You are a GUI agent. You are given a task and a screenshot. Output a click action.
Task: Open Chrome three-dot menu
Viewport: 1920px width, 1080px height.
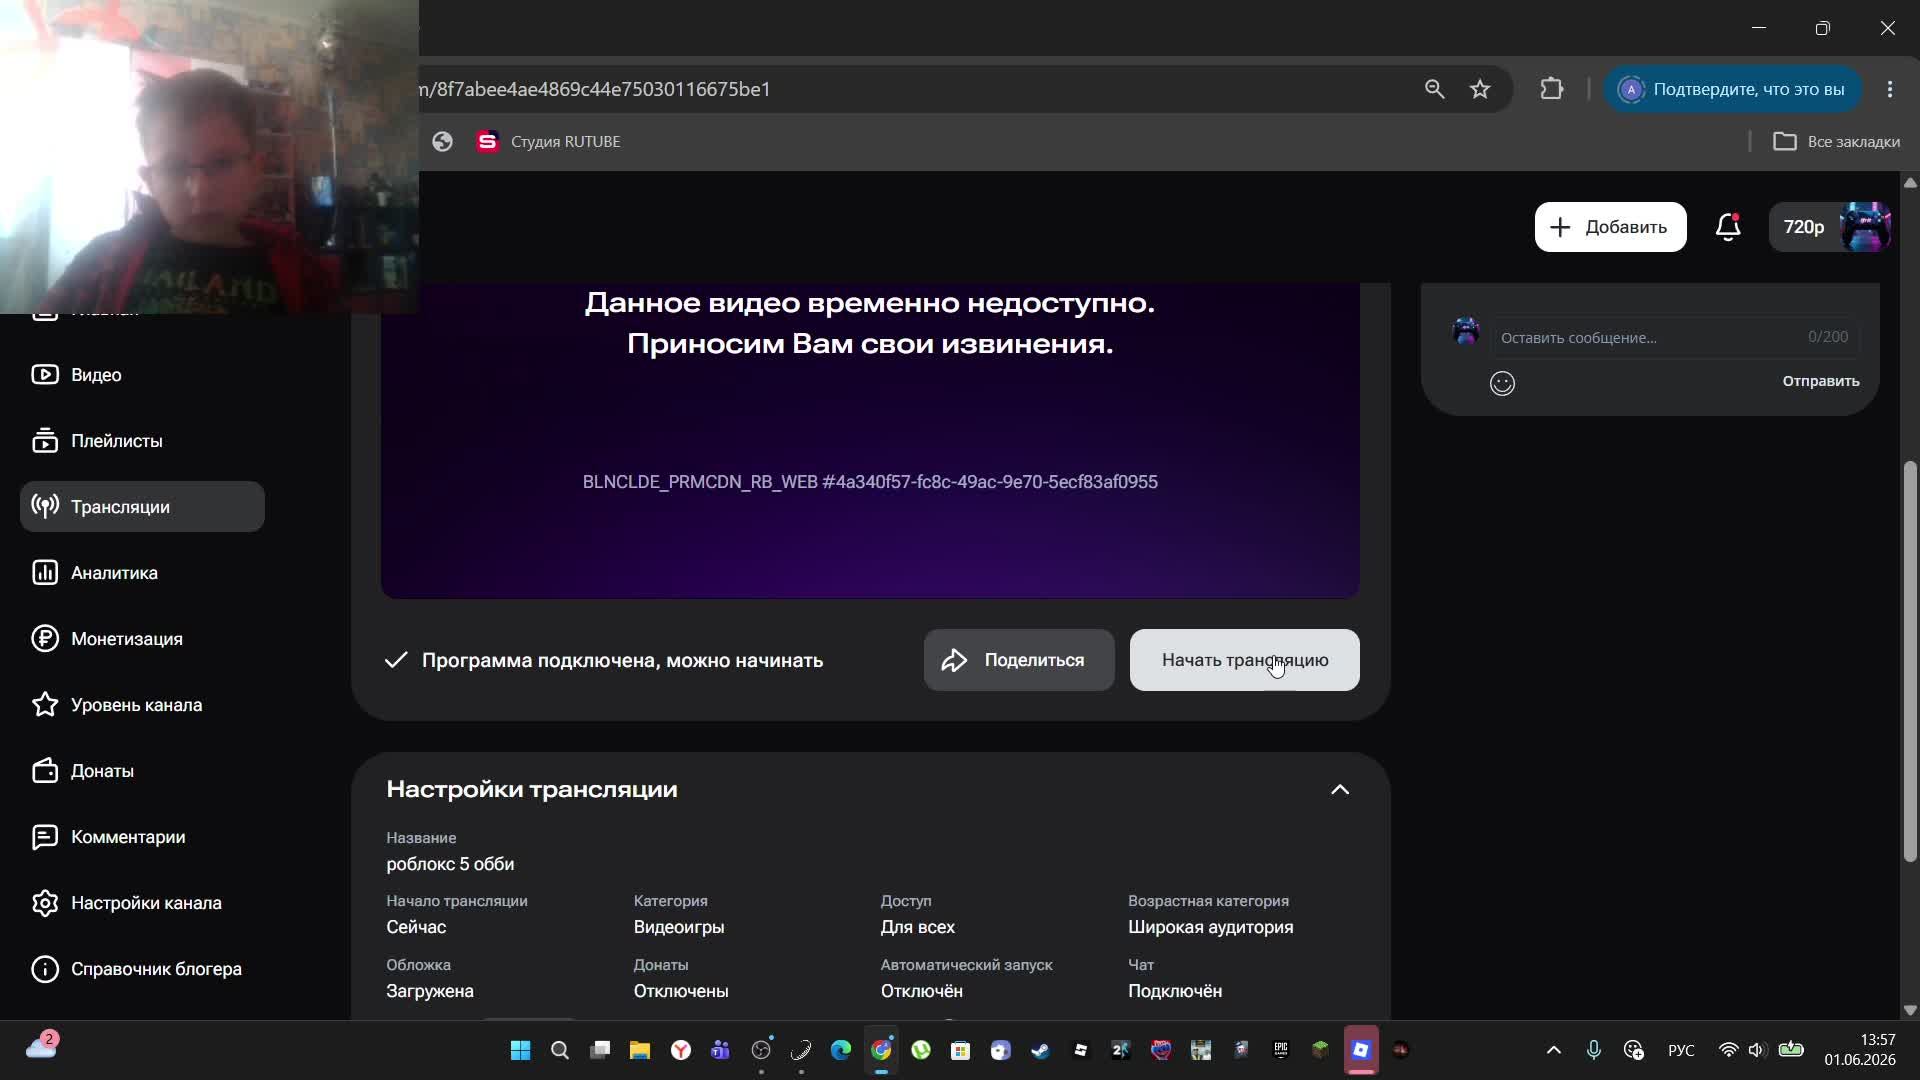click(1889, 89)
